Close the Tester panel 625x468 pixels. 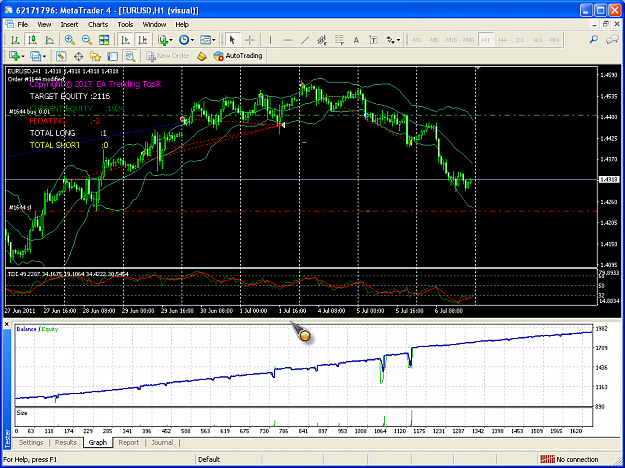[x=6, y=324]
